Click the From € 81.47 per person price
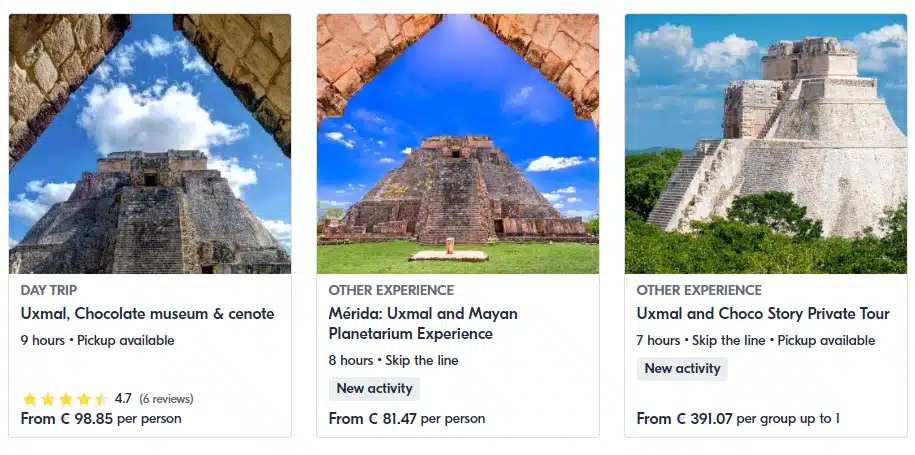 (407, 418)
